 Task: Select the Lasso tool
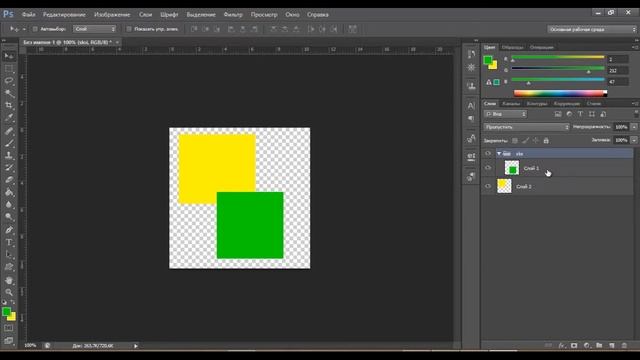(9, 80)
